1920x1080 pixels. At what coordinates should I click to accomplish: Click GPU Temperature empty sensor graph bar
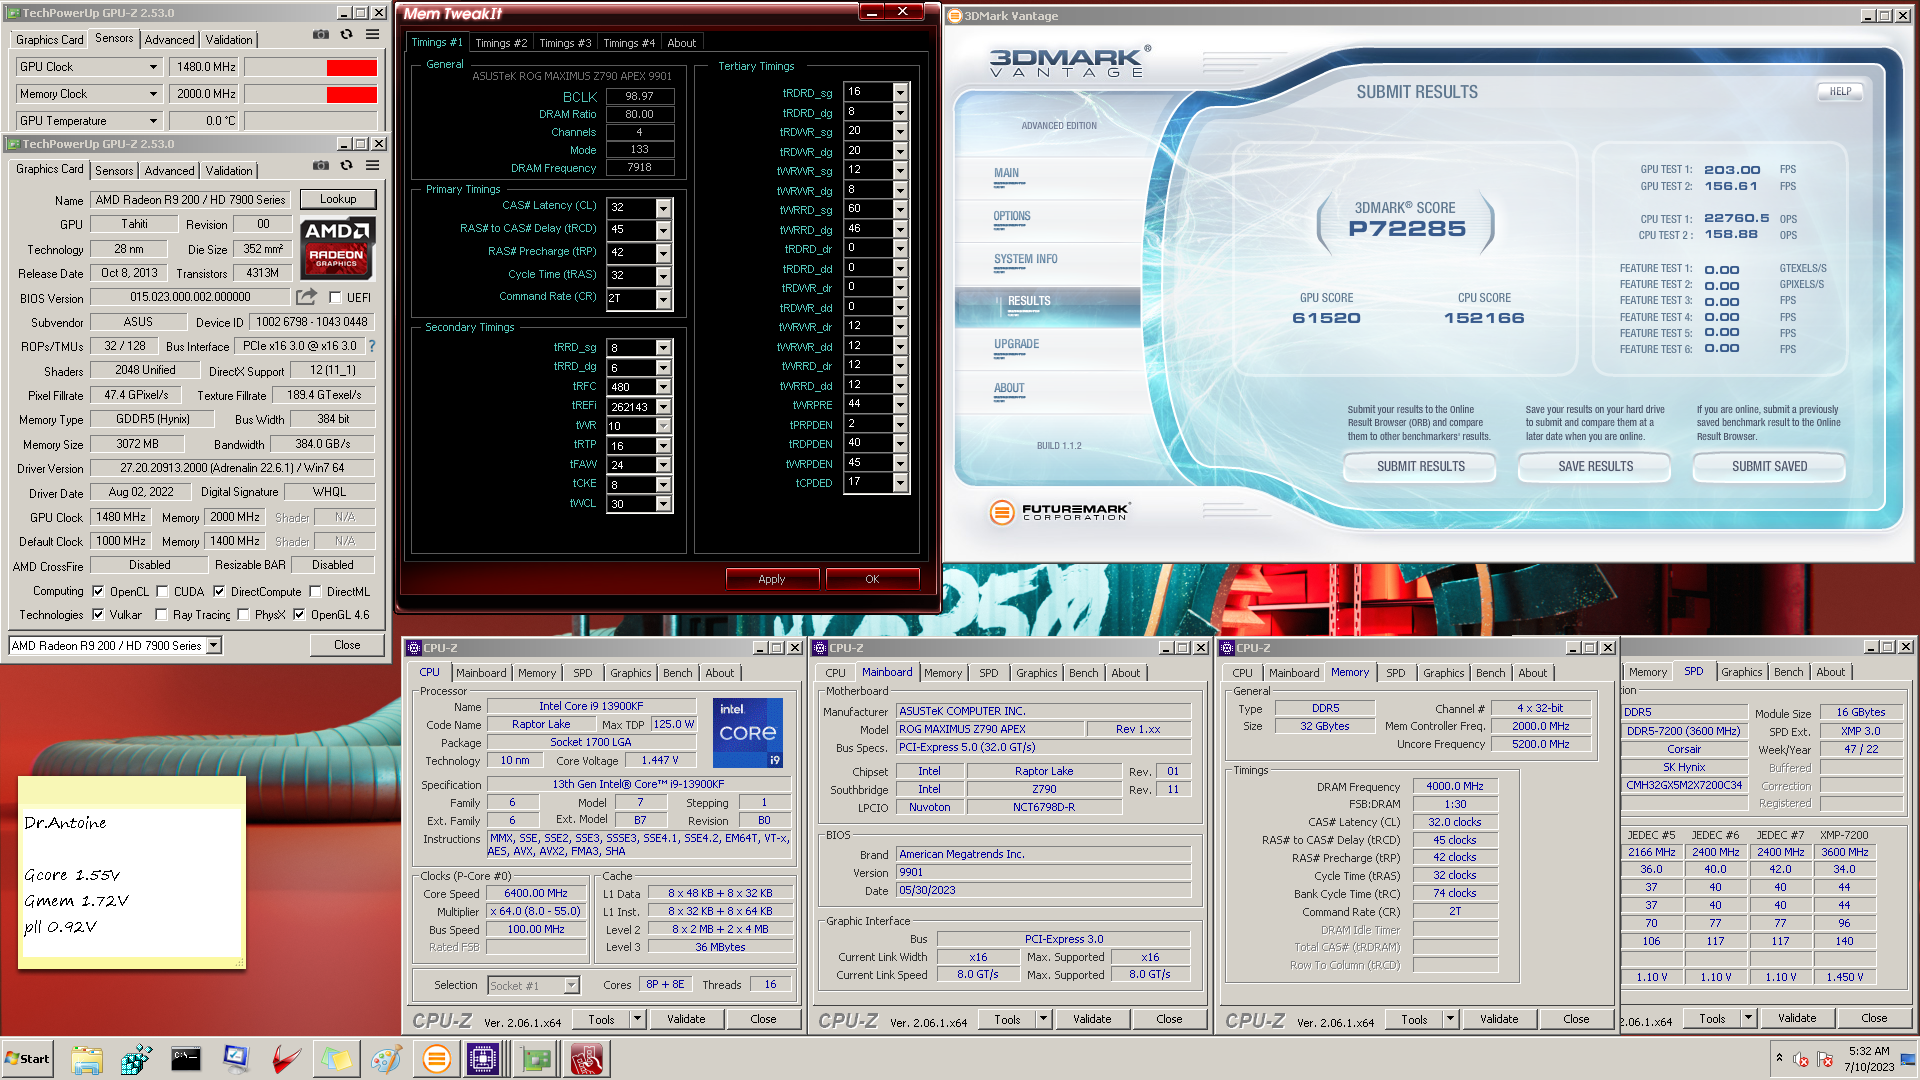pos(311,121)
